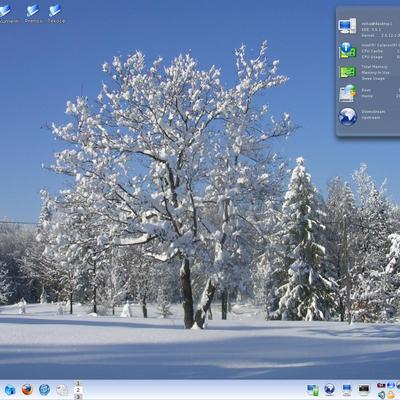Launch Firefox from the panel
Screen dimensions: 400x400
(x=27, y=389)
